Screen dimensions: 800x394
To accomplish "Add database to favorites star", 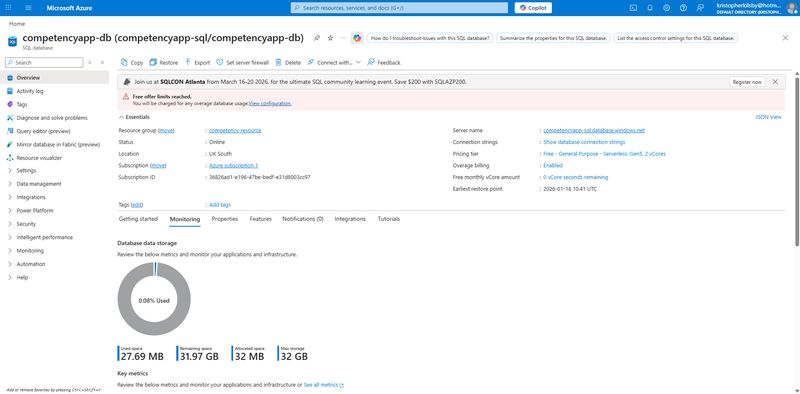I will tap(330, 38).
